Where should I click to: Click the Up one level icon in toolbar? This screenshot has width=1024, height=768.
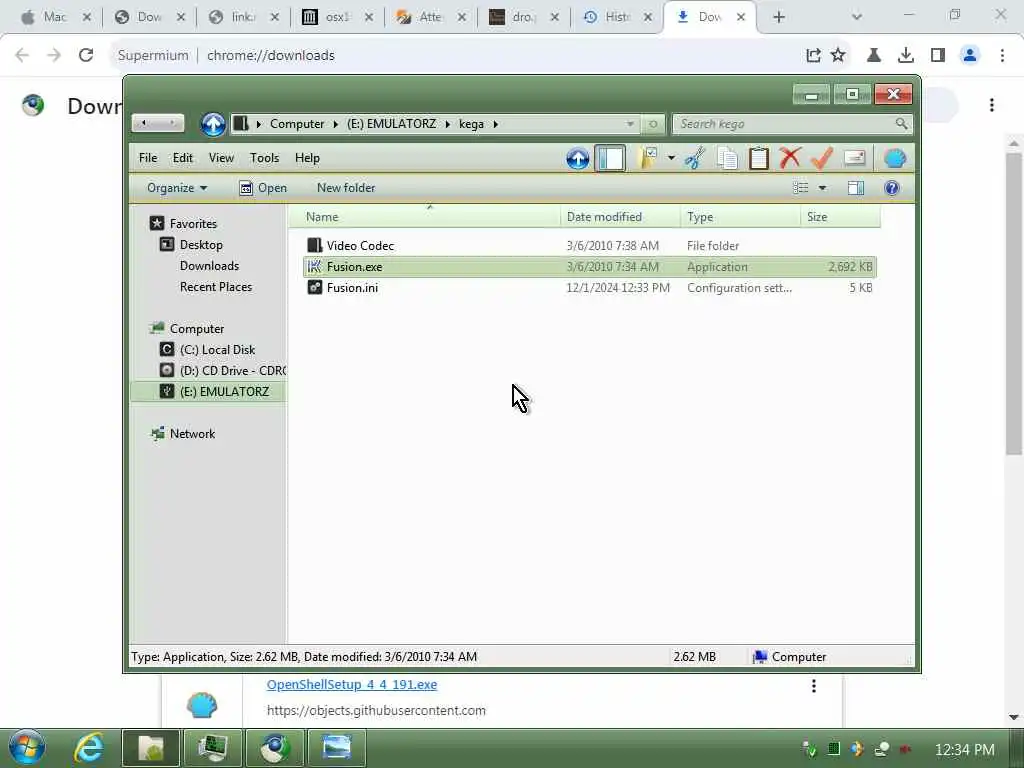(577, 158)
